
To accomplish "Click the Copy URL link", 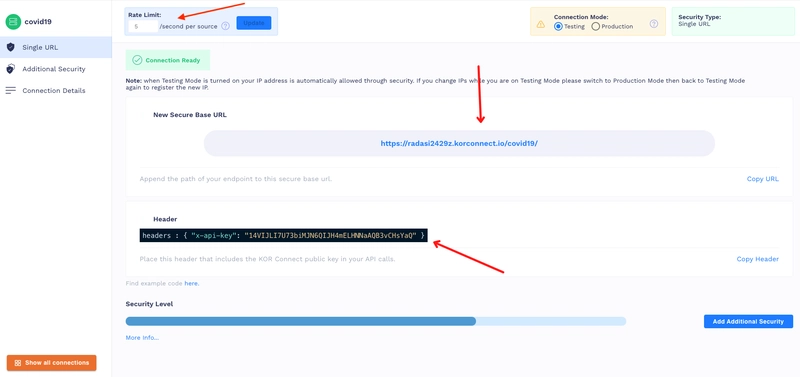I will point(763,179).
